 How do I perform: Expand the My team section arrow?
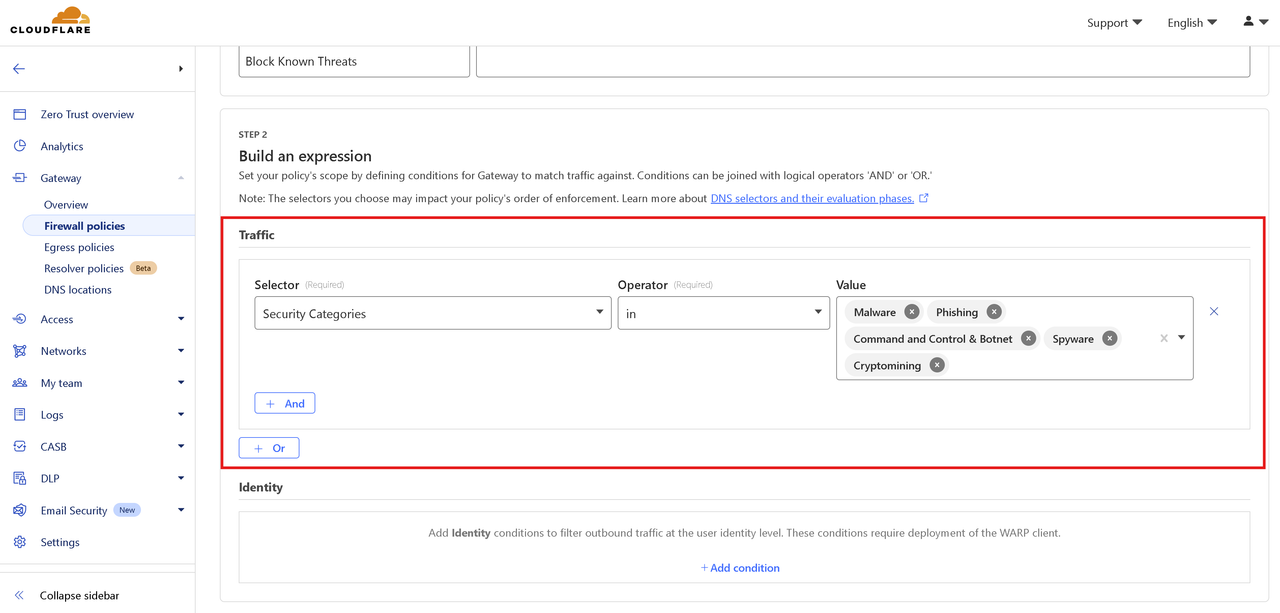coord(181,383)
